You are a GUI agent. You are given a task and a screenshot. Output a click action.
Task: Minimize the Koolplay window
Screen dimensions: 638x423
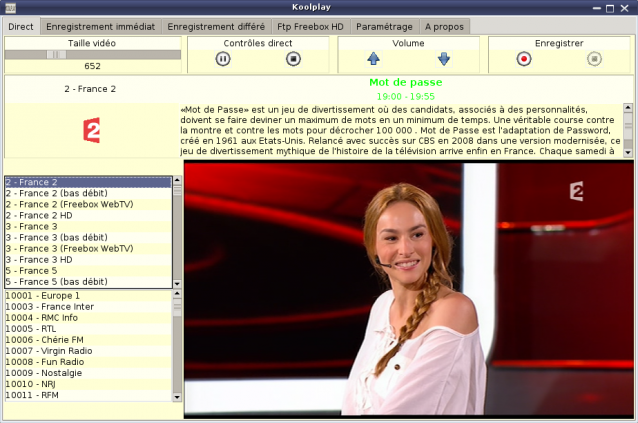pyautogui.click(x=596, y=8)
